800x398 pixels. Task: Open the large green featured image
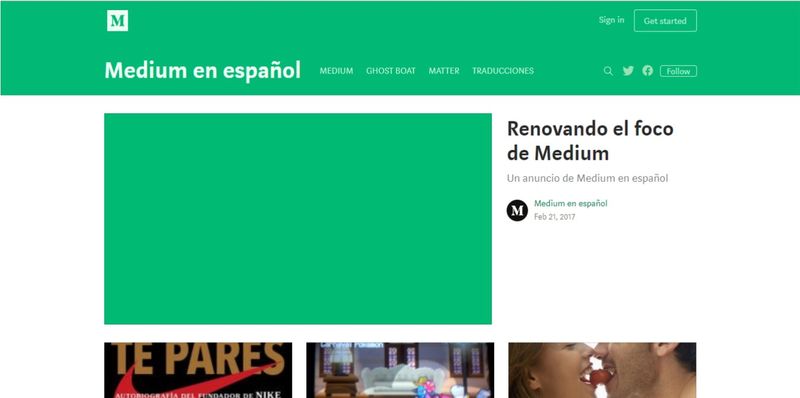(298, 219)
